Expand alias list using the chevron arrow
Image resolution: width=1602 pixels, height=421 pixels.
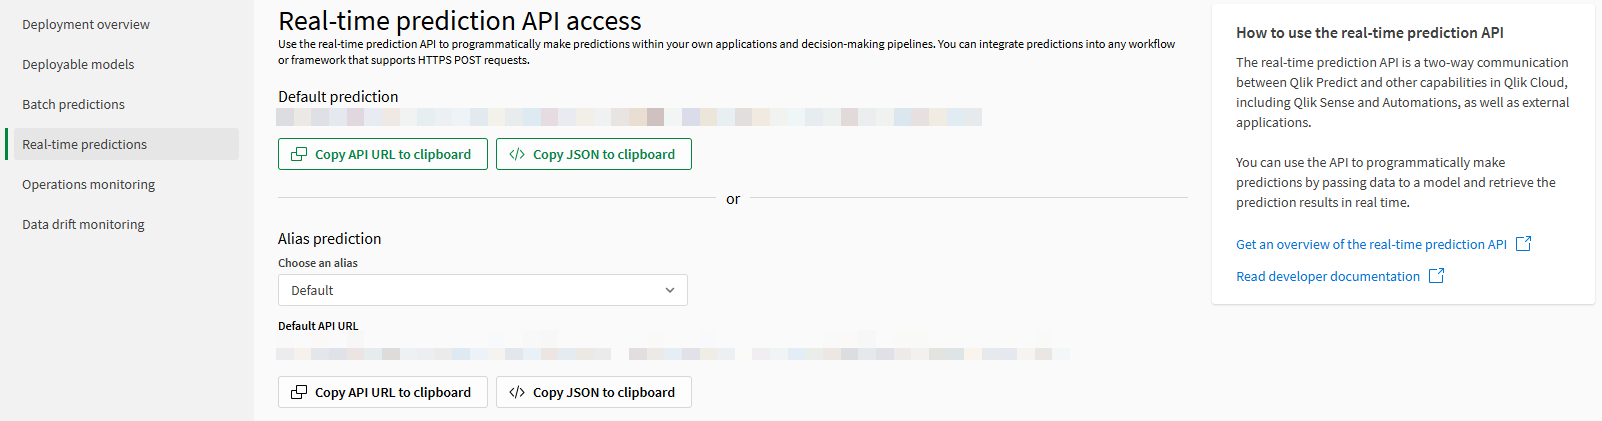[670, 290]
